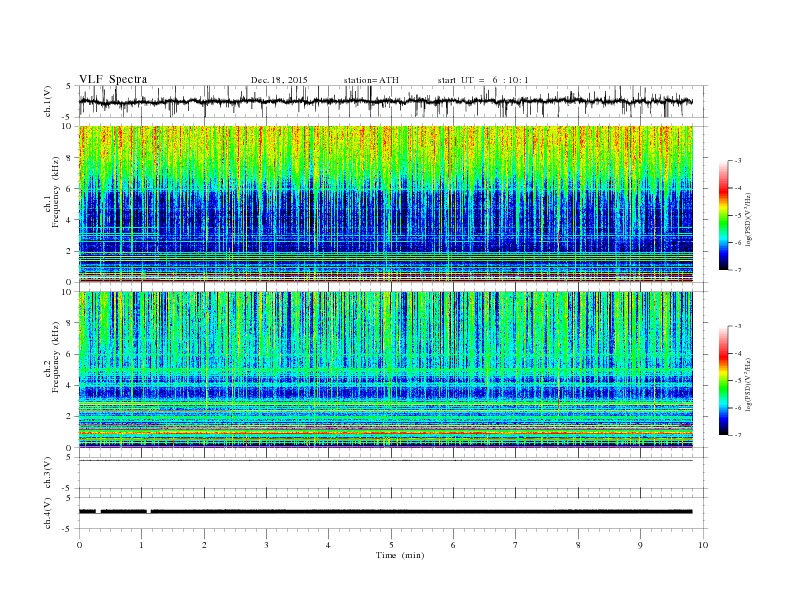Click time axis tick label "2"
The height and width of the screenshot is (612, 792).
coord(204,545)
